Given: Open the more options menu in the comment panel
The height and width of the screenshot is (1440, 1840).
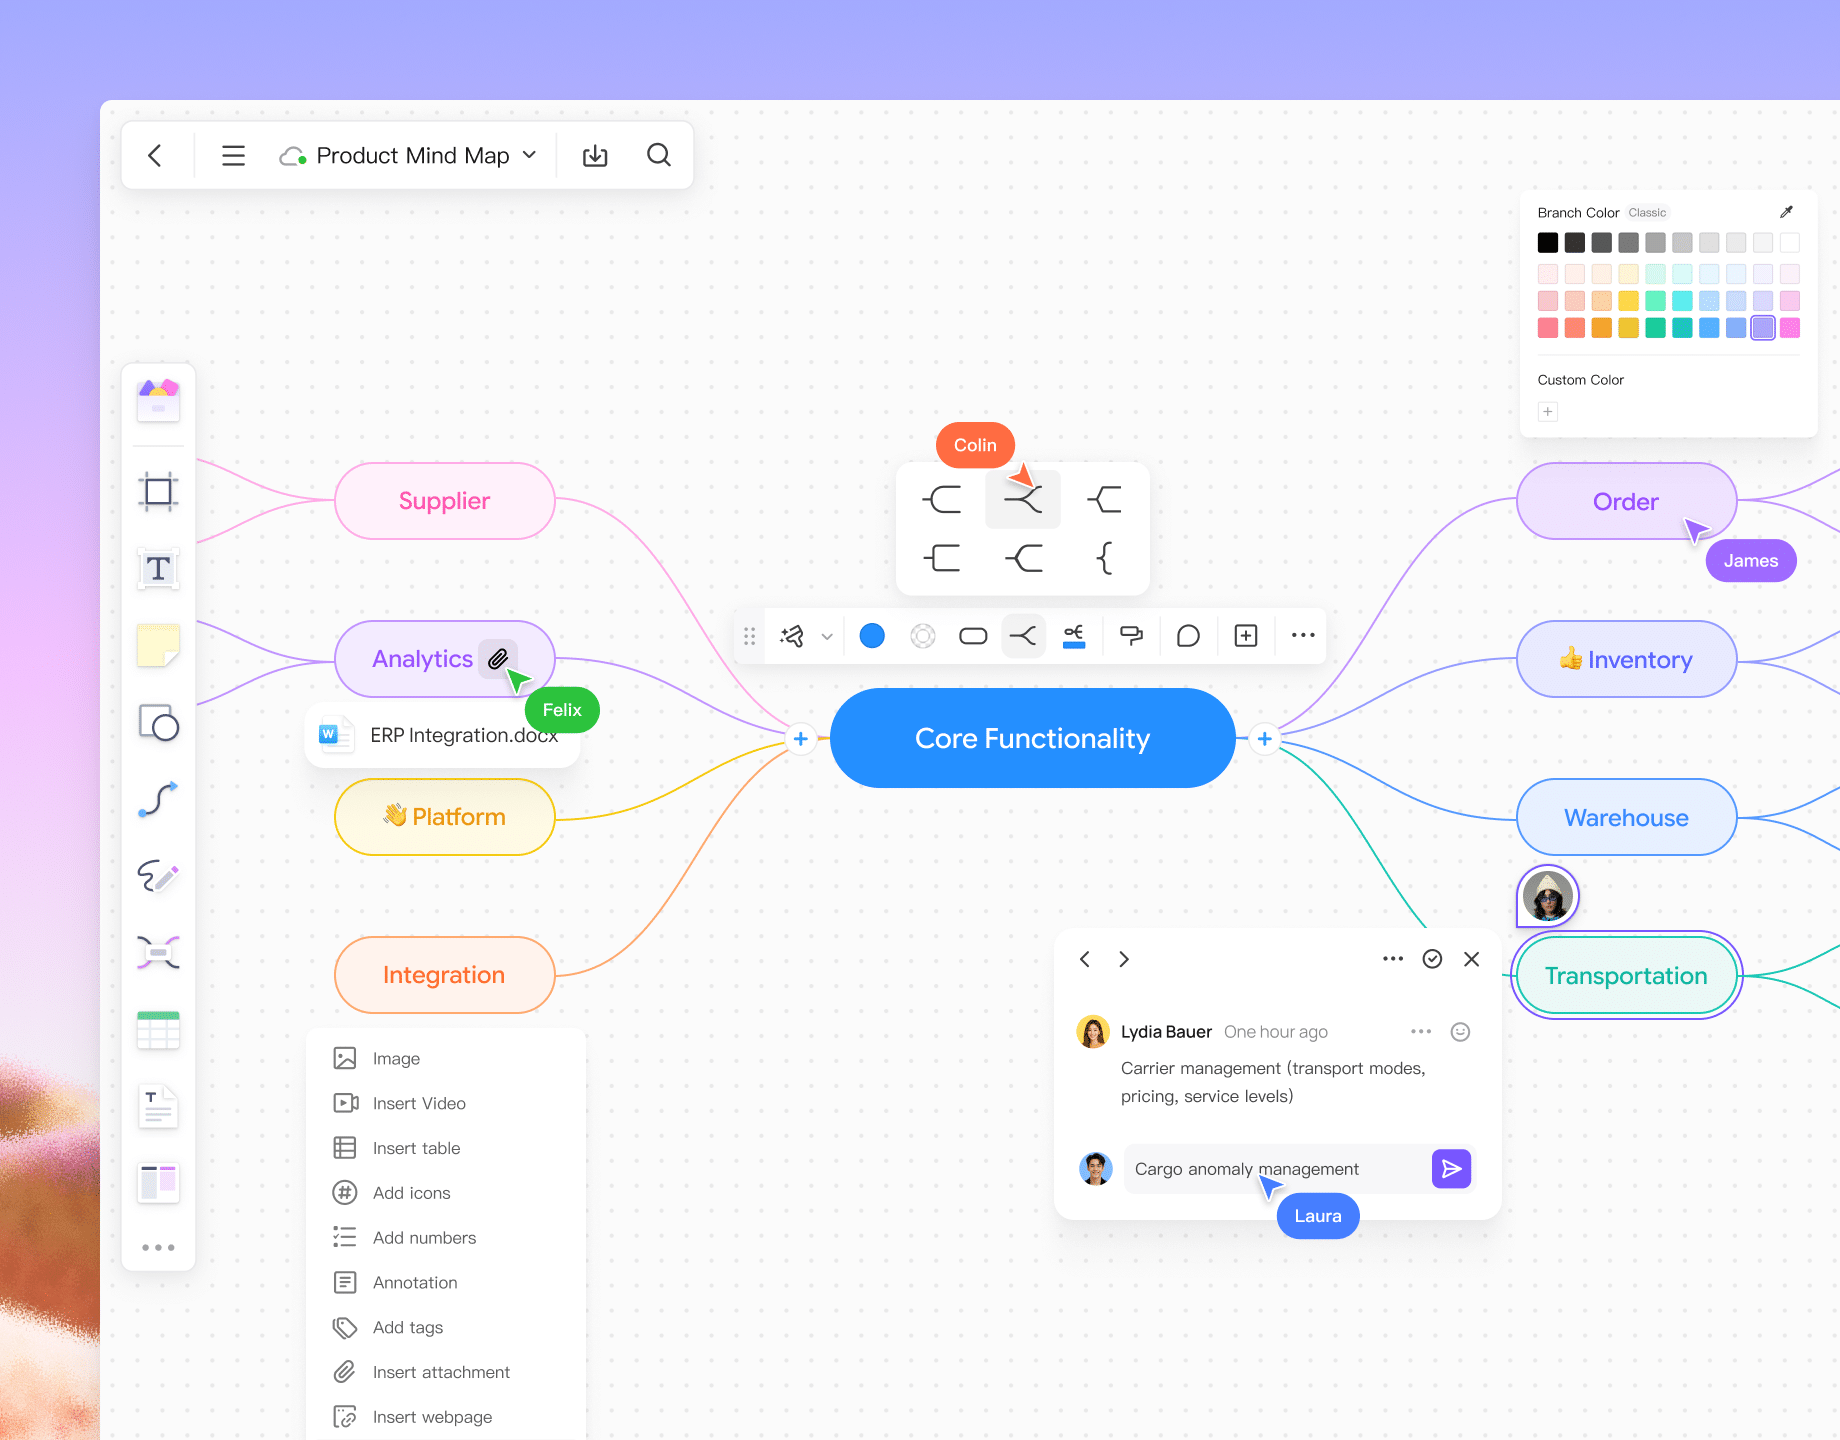Looking at the screenshot, I should click(1392, 958).
